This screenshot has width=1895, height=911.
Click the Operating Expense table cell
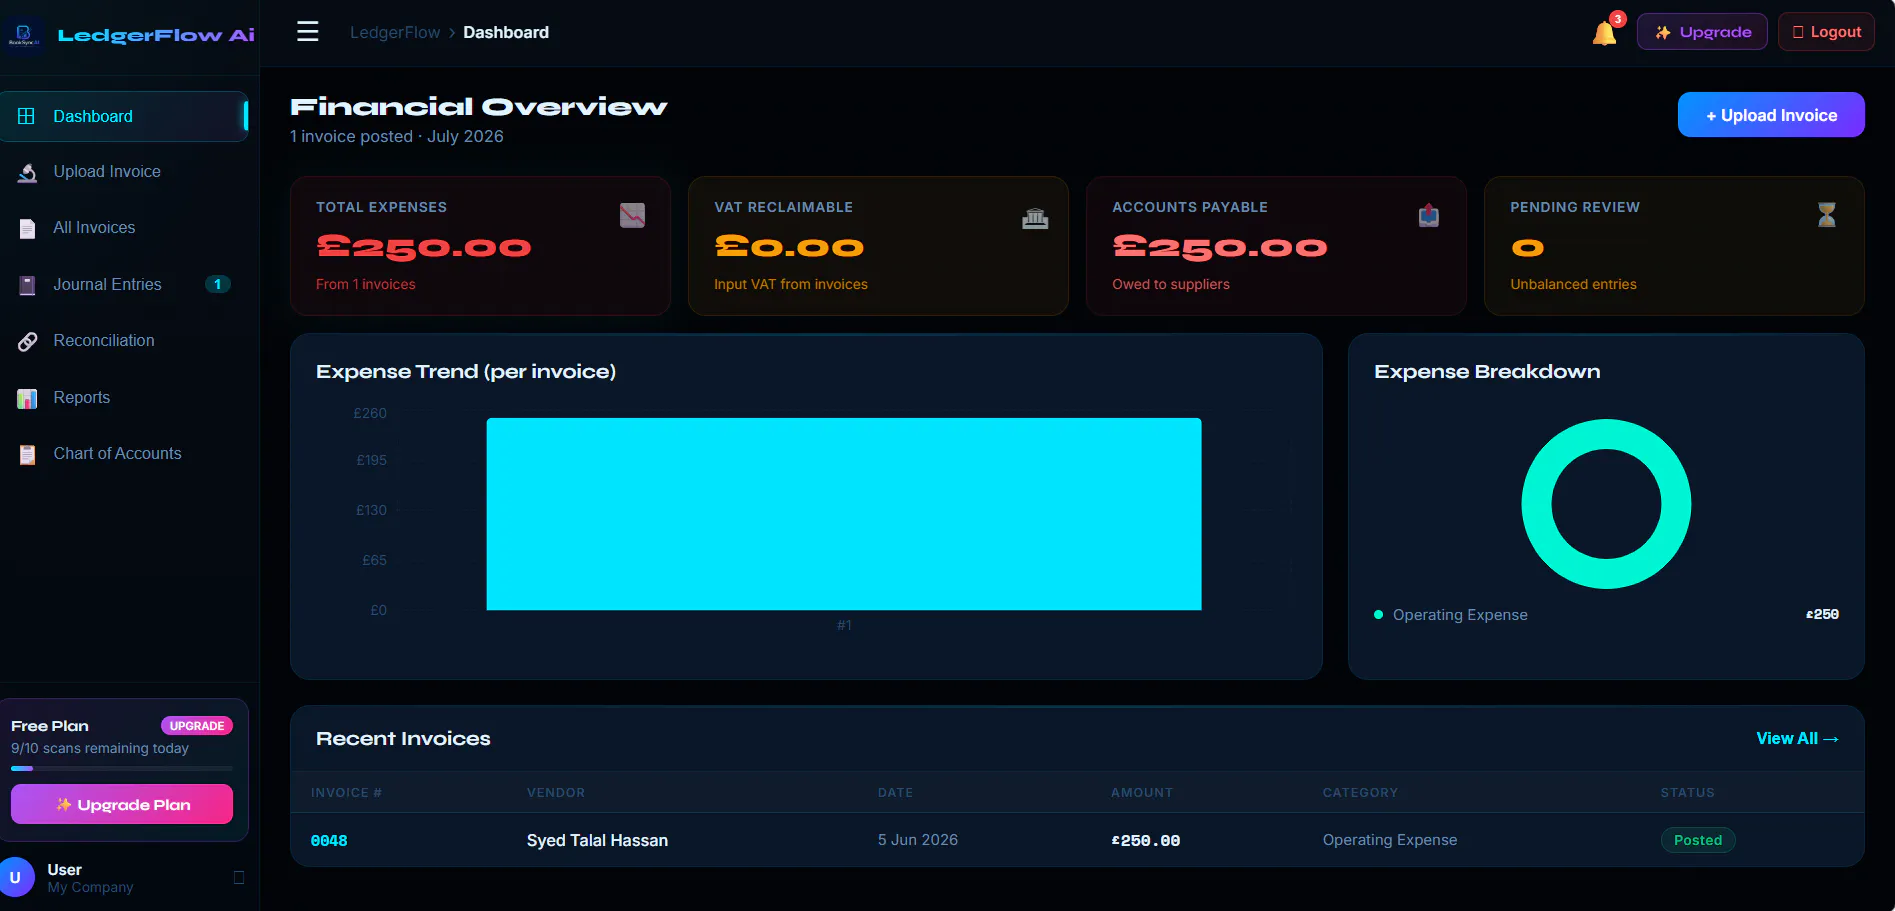point(1390,840)
